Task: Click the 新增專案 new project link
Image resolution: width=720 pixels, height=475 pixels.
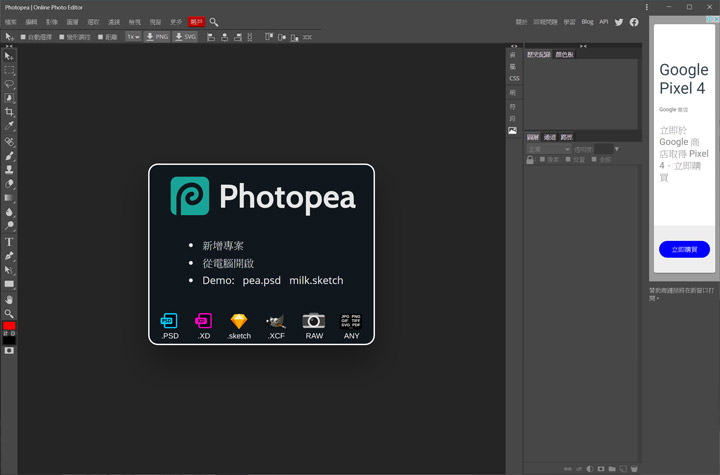Action: point(223,246)
